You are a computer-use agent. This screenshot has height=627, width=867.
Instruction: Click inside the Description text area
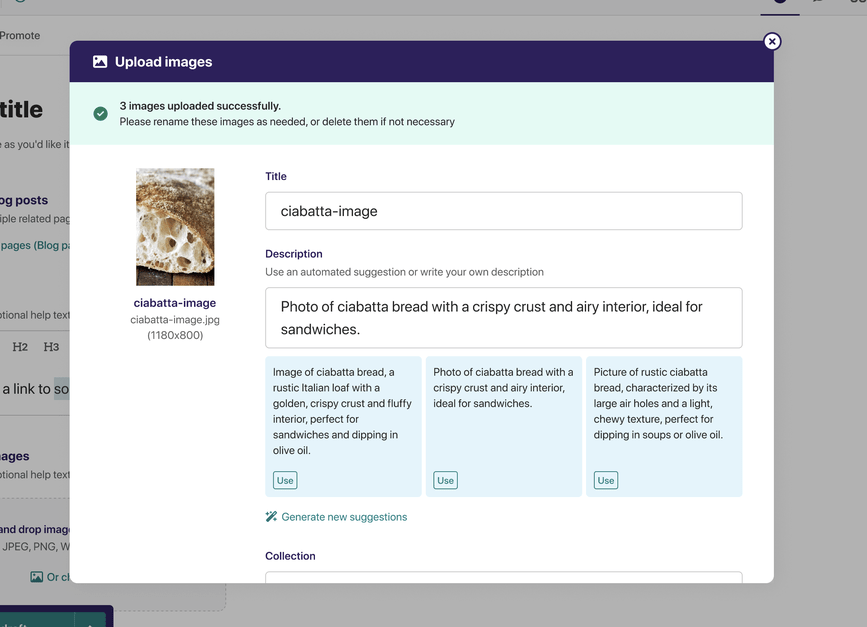(503, 318)
